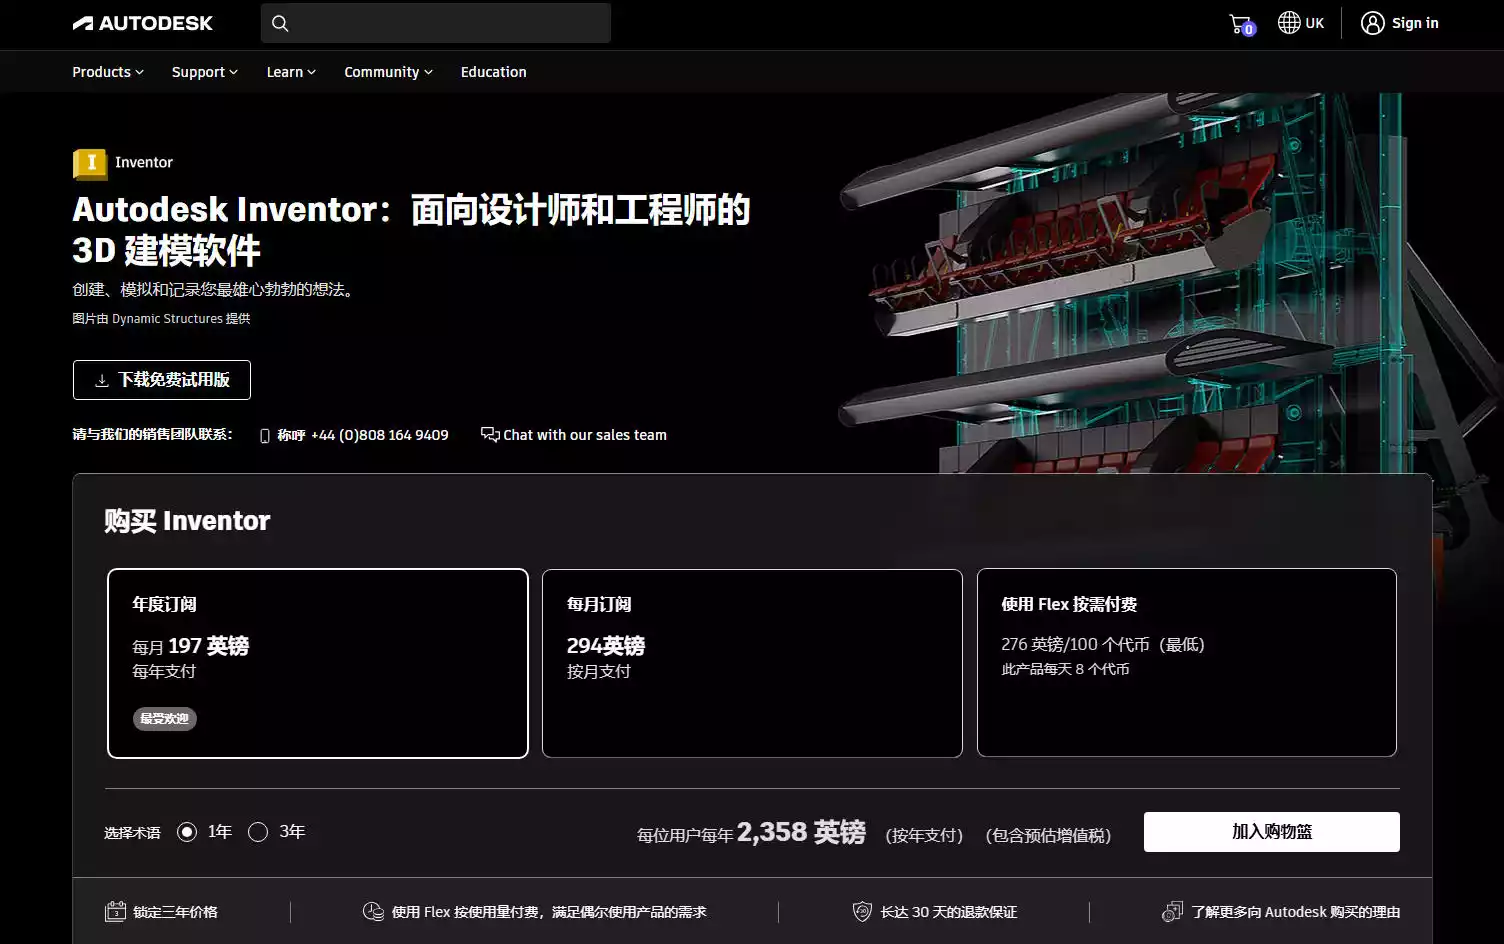
Task: Expand the Support menu
Action: tap(205, 72)
